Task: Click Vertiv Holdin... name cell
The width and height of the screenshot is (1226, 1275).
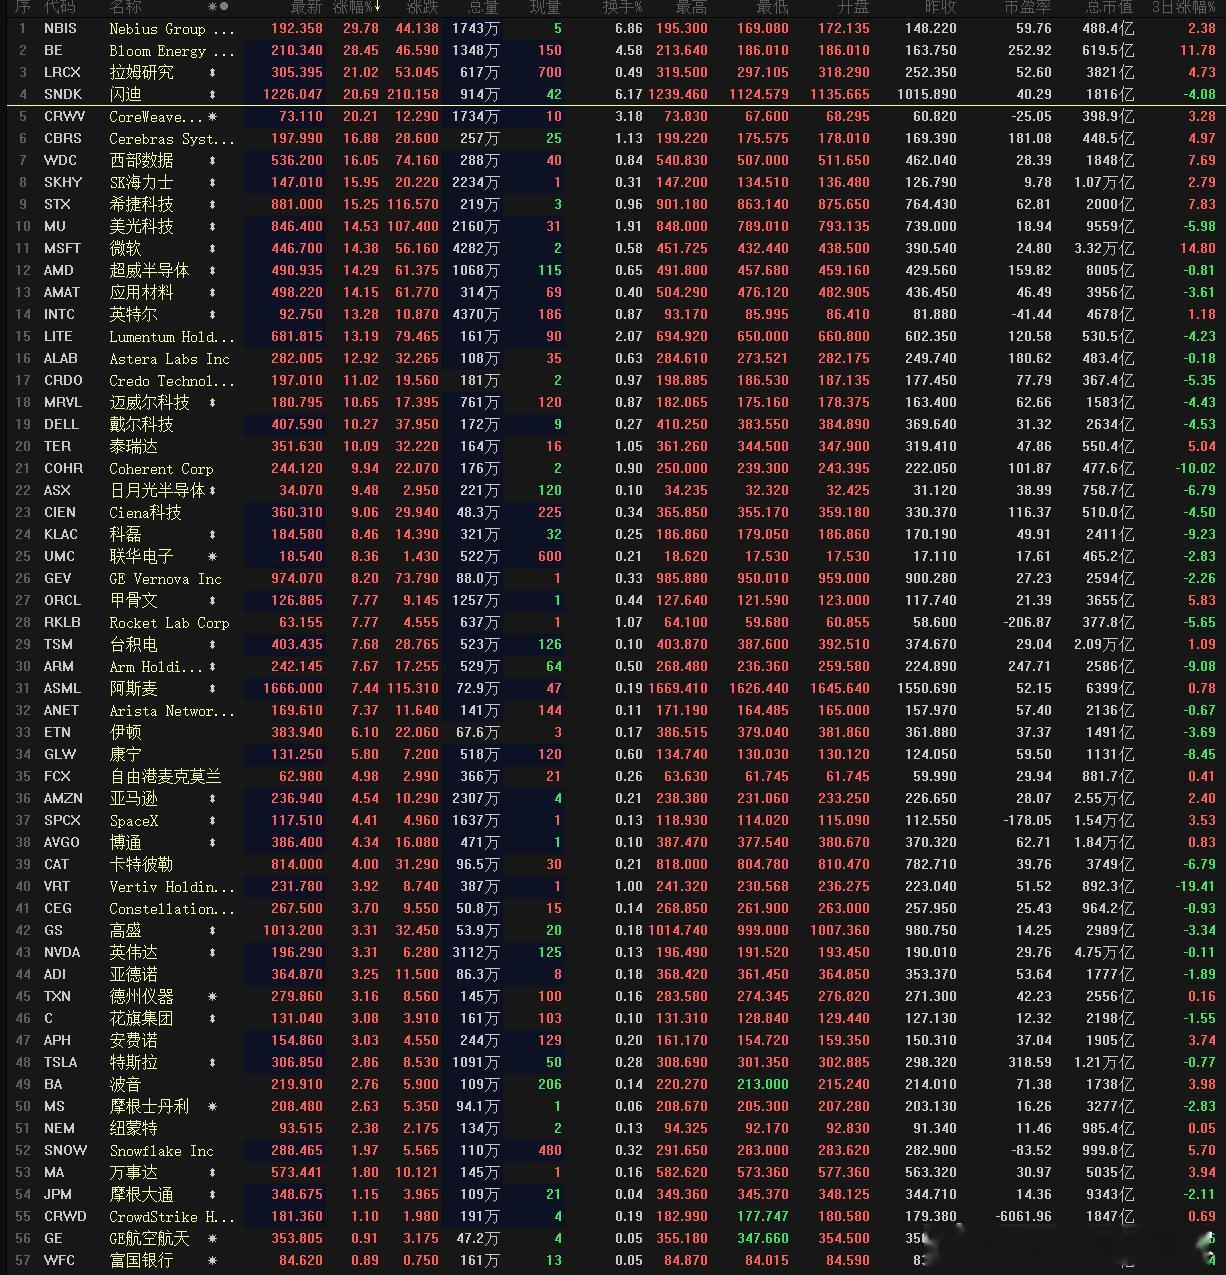Action: [172, 887]
